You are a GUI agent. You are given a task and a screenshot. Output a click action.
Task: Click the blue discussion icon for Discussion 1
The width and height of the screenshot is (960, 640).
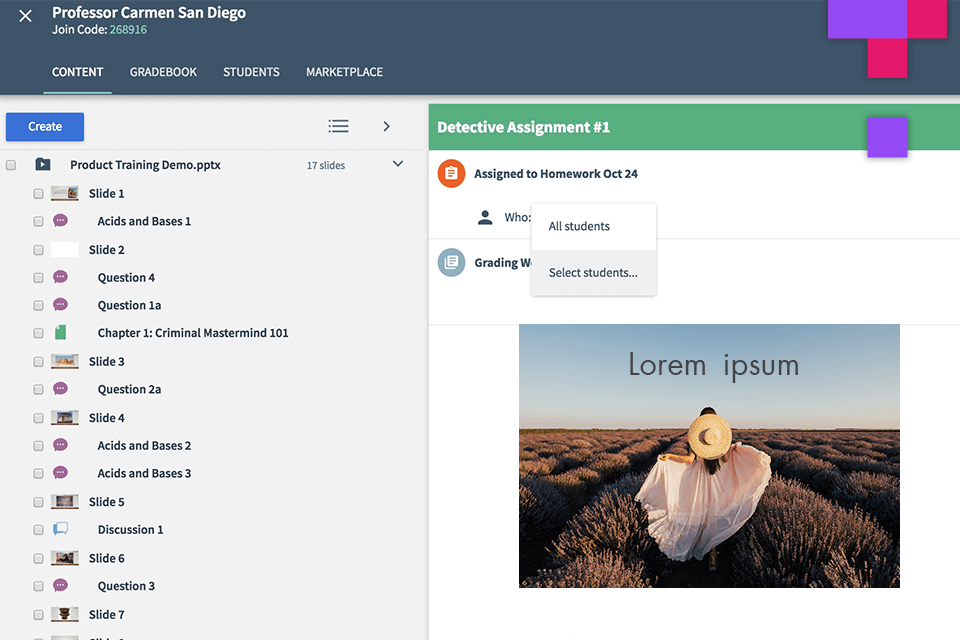click(60, 529)
